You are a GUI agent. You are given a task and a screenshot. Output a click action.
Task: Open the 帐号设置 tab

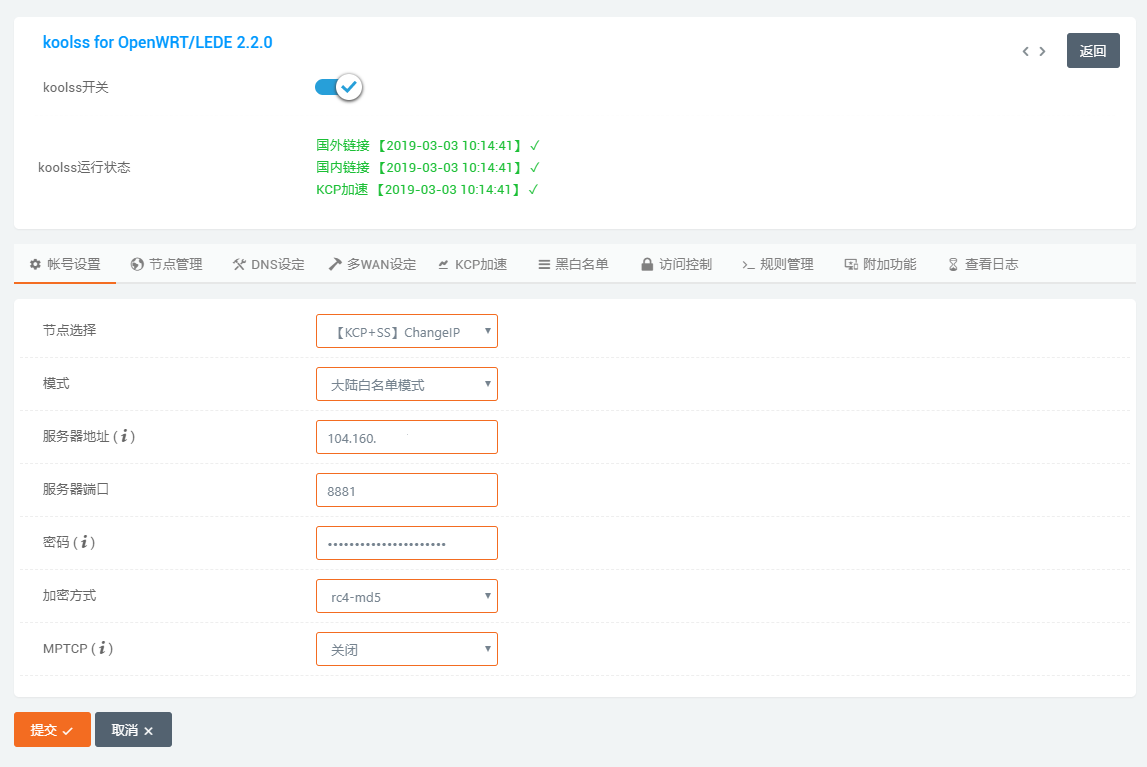(x=65, y=264)
